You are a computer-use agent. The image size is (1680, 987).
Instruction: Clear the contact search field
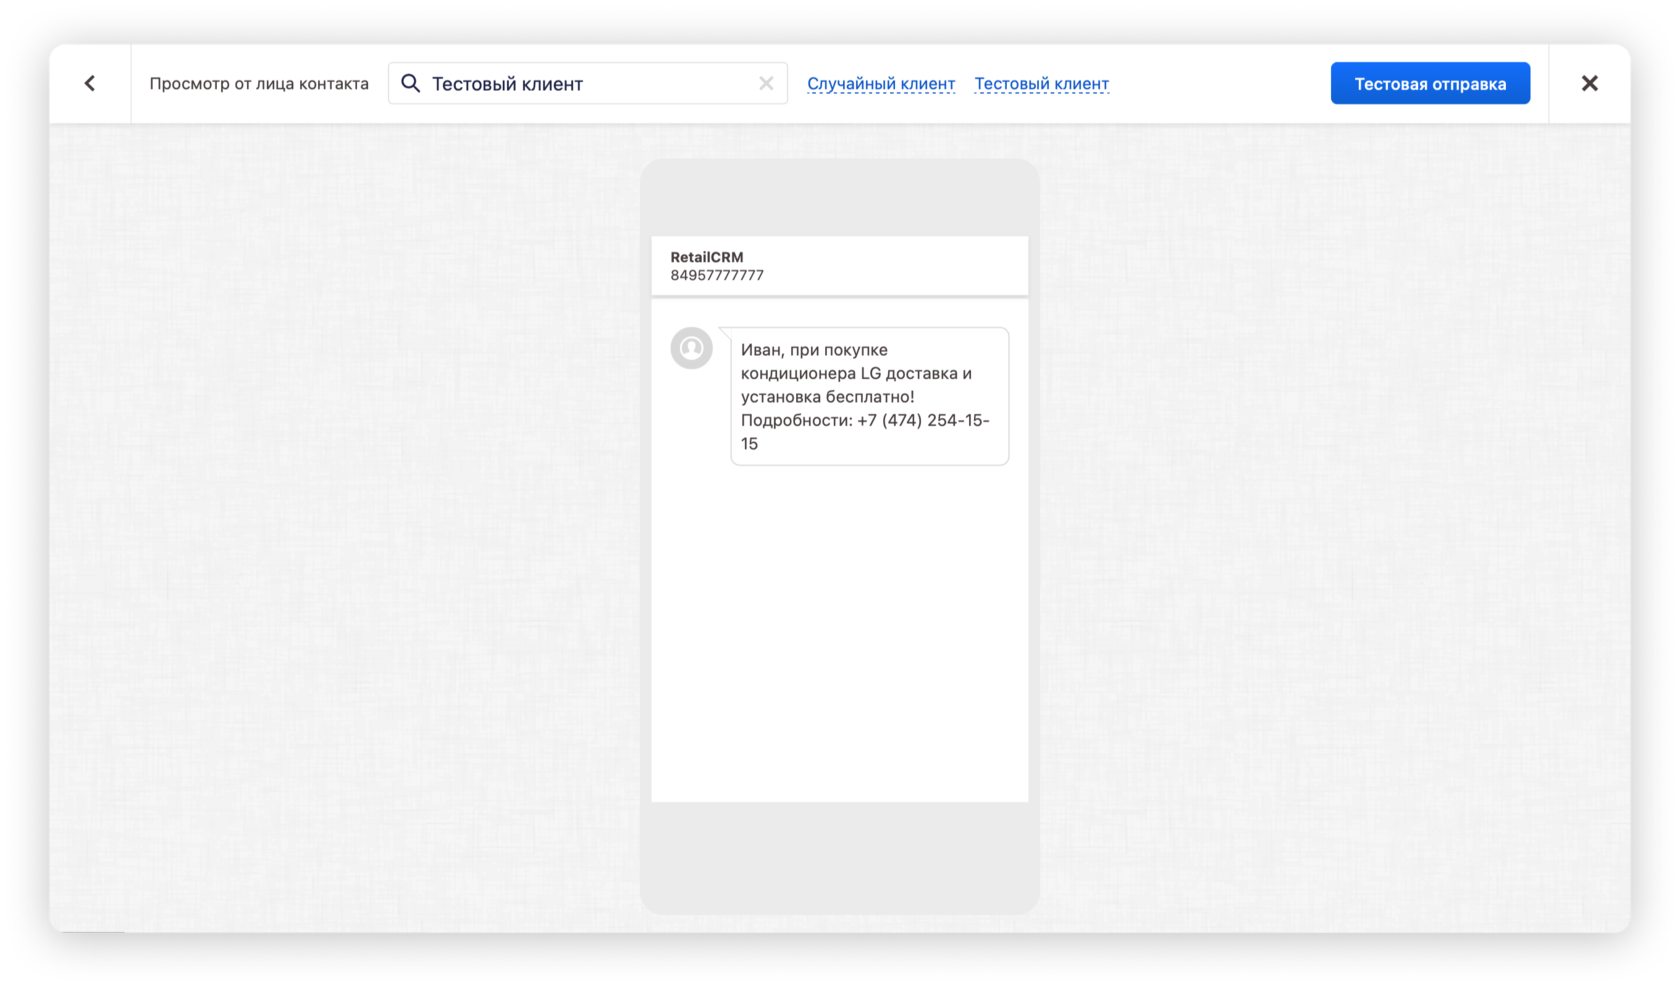click(x=766, y=83)
